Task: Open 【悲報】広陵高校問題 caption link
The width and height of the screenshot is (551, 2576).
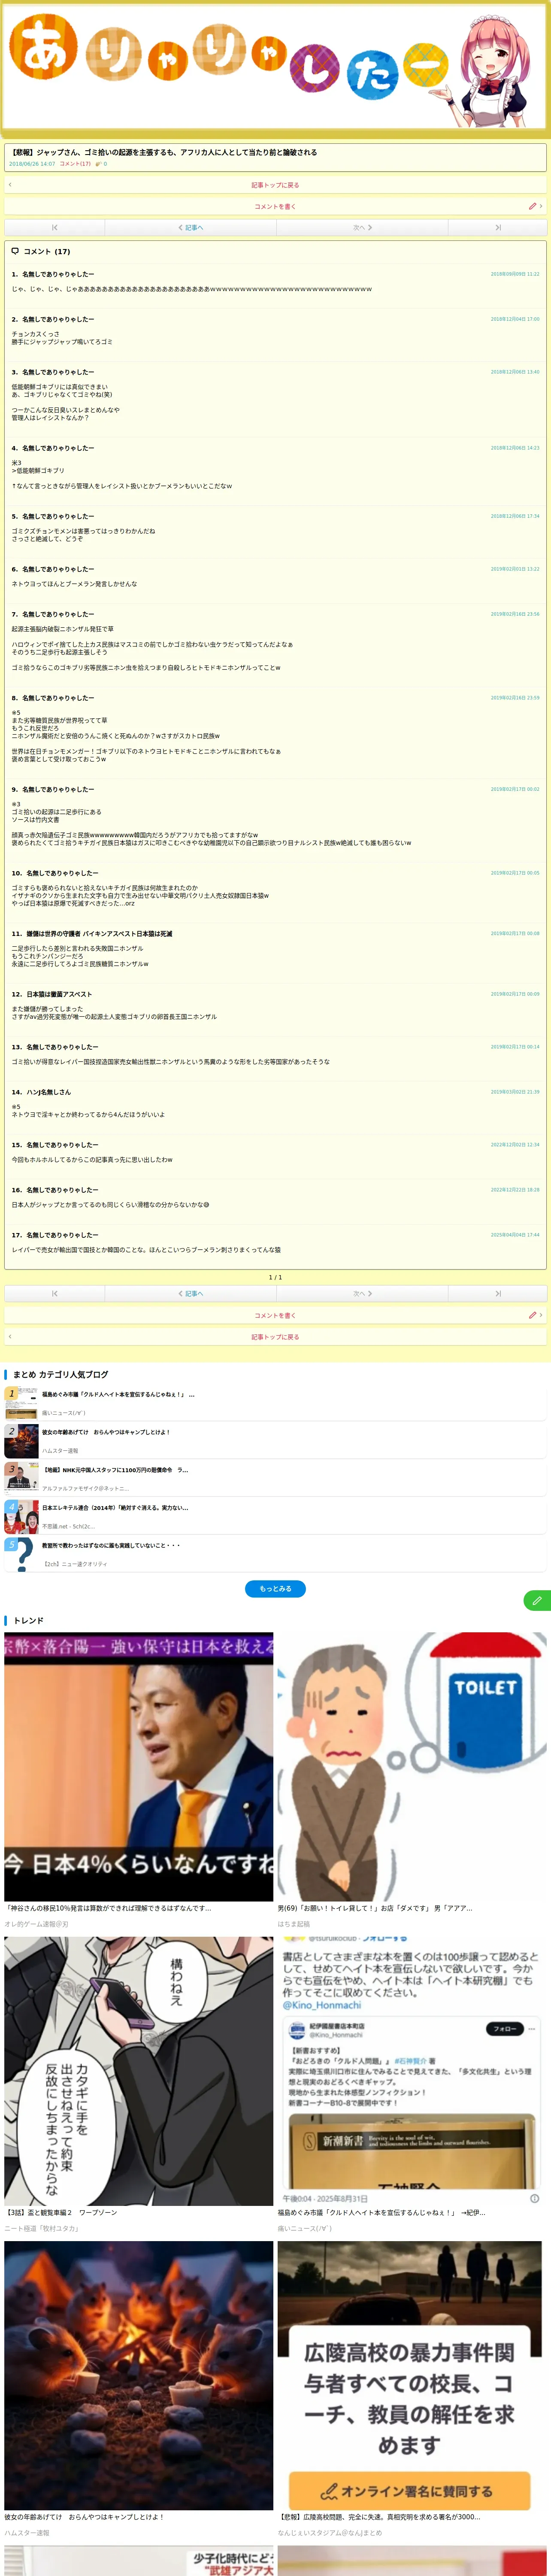Action: coord(379,2517)
